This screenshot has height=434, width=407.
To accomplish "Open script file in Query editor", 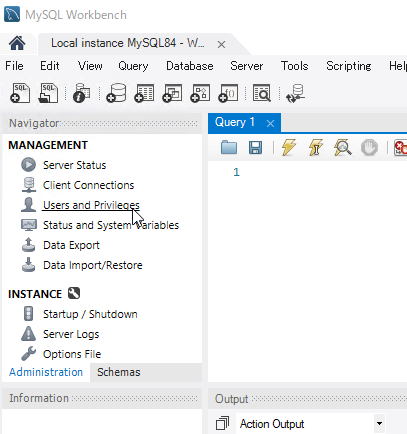I will [x=229, y=147].
